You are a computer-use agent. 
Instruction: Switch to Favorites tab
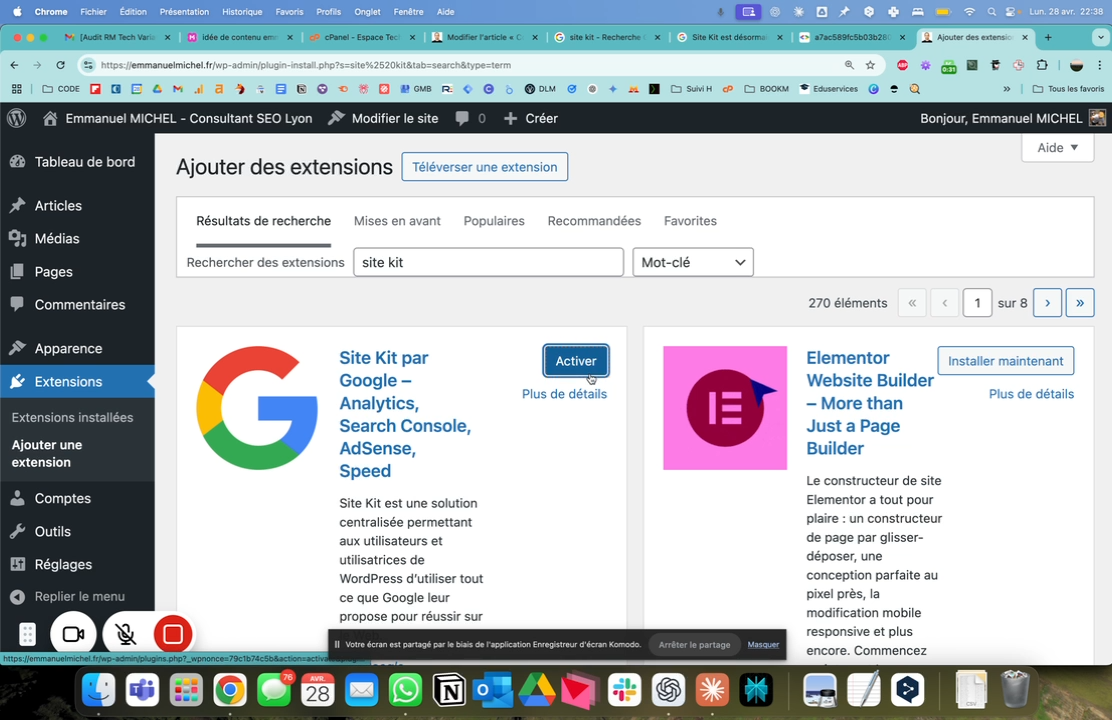point(690,221)
